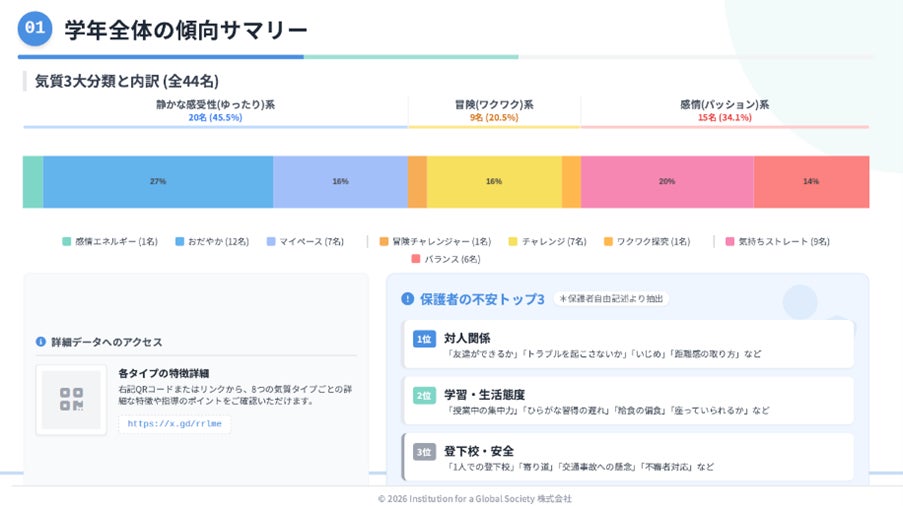The height and width of the screenshot is (506, 903).
Task: Click the 感情(パッション)系 category header
Action: [x=724, y=105]
